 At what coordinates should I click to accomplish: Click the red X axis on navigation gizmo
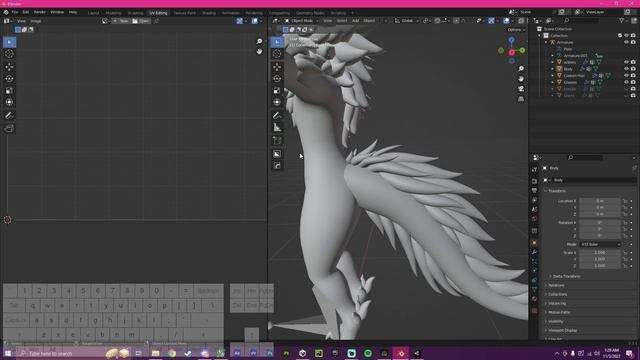coord(511,52)
